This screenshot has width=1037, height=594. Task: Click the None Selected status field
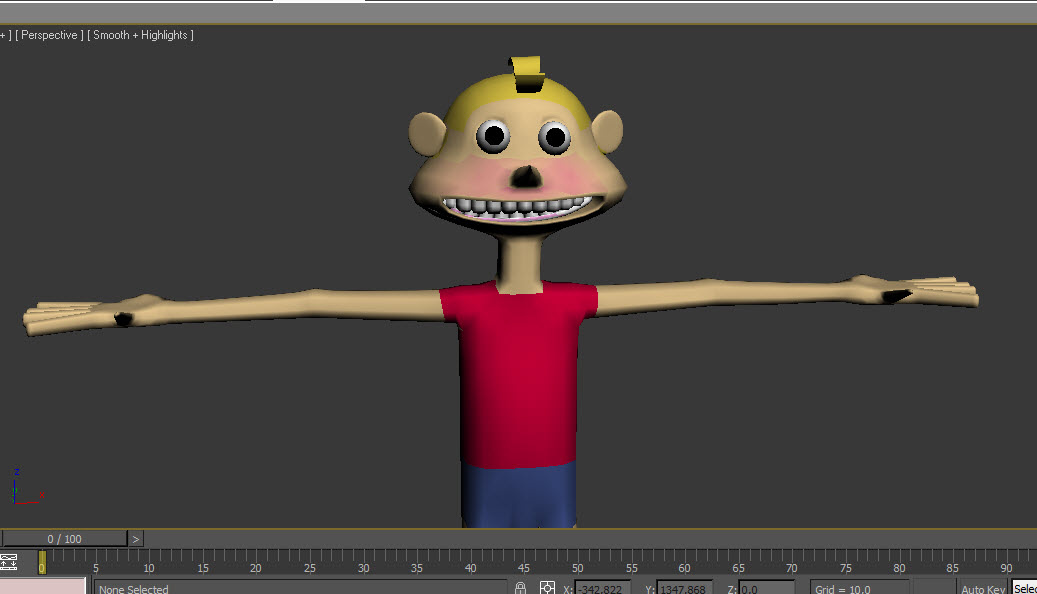point(300,588)
